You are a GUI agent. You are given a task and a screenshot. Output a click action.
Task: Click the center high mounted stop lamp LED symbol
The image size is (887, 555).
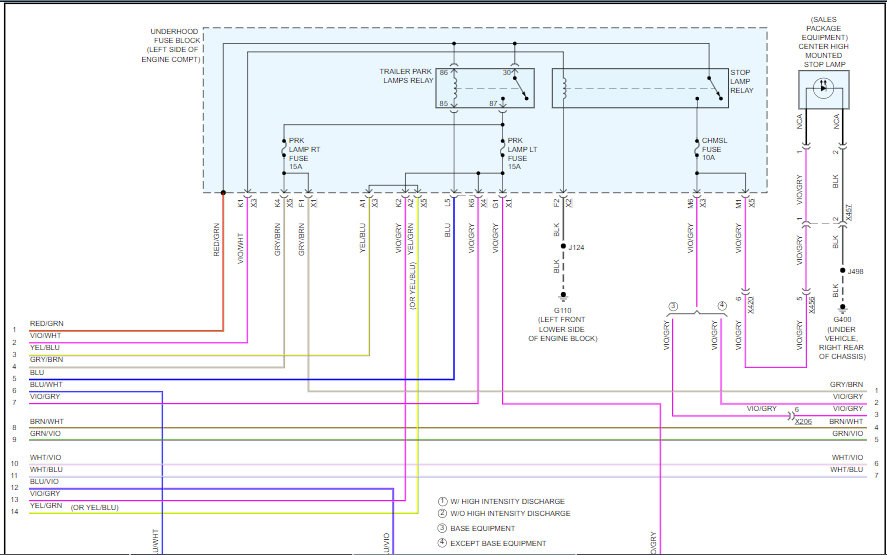pyautogui.click(x=823, y=88)
